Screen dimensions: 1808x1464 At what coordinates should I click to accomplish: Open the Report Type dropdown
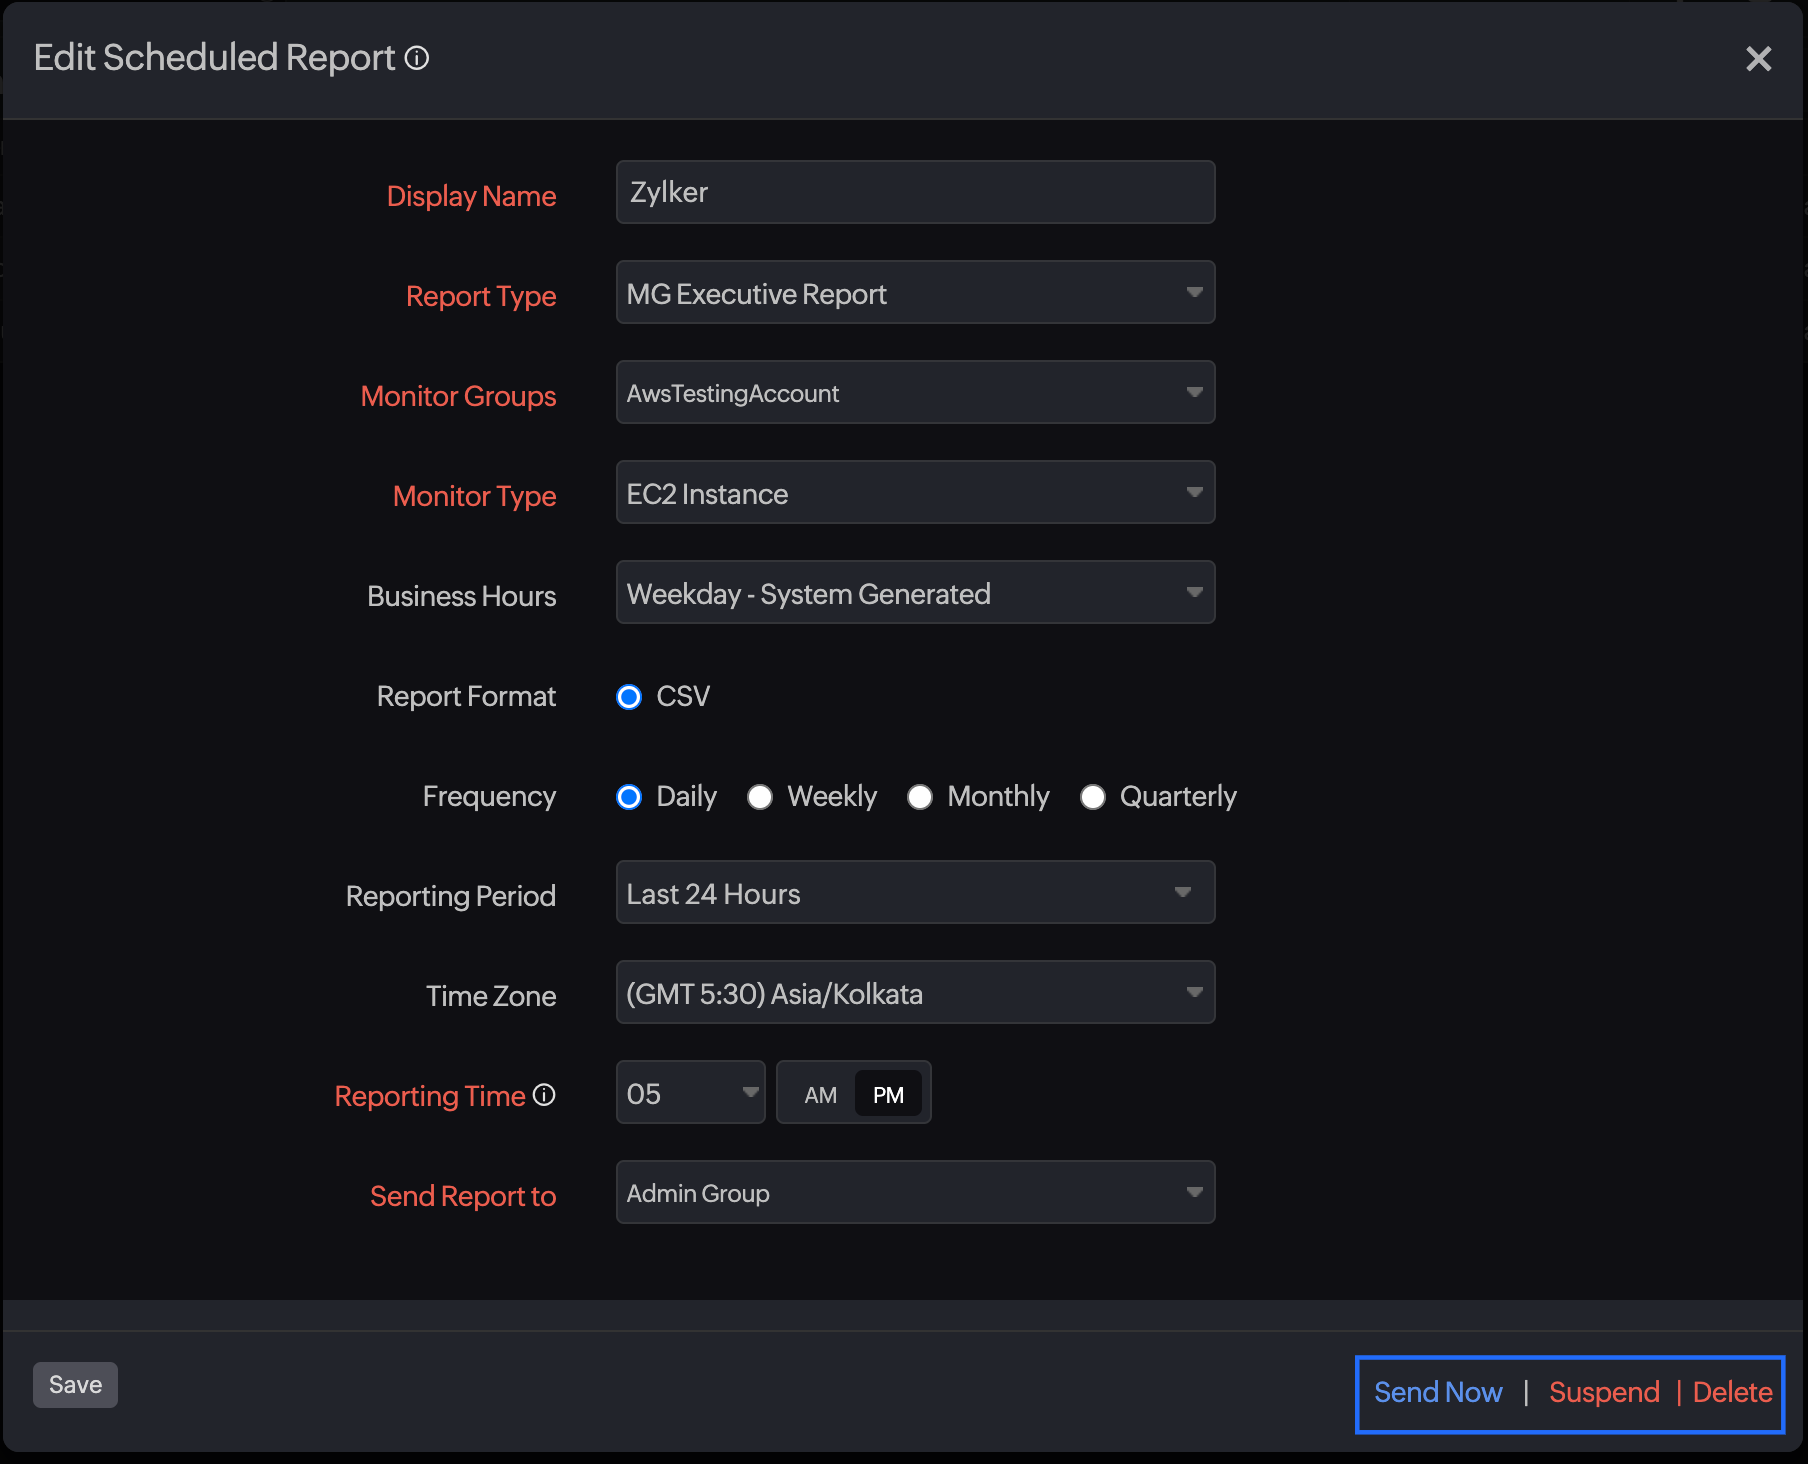click(x=915, y=293)
